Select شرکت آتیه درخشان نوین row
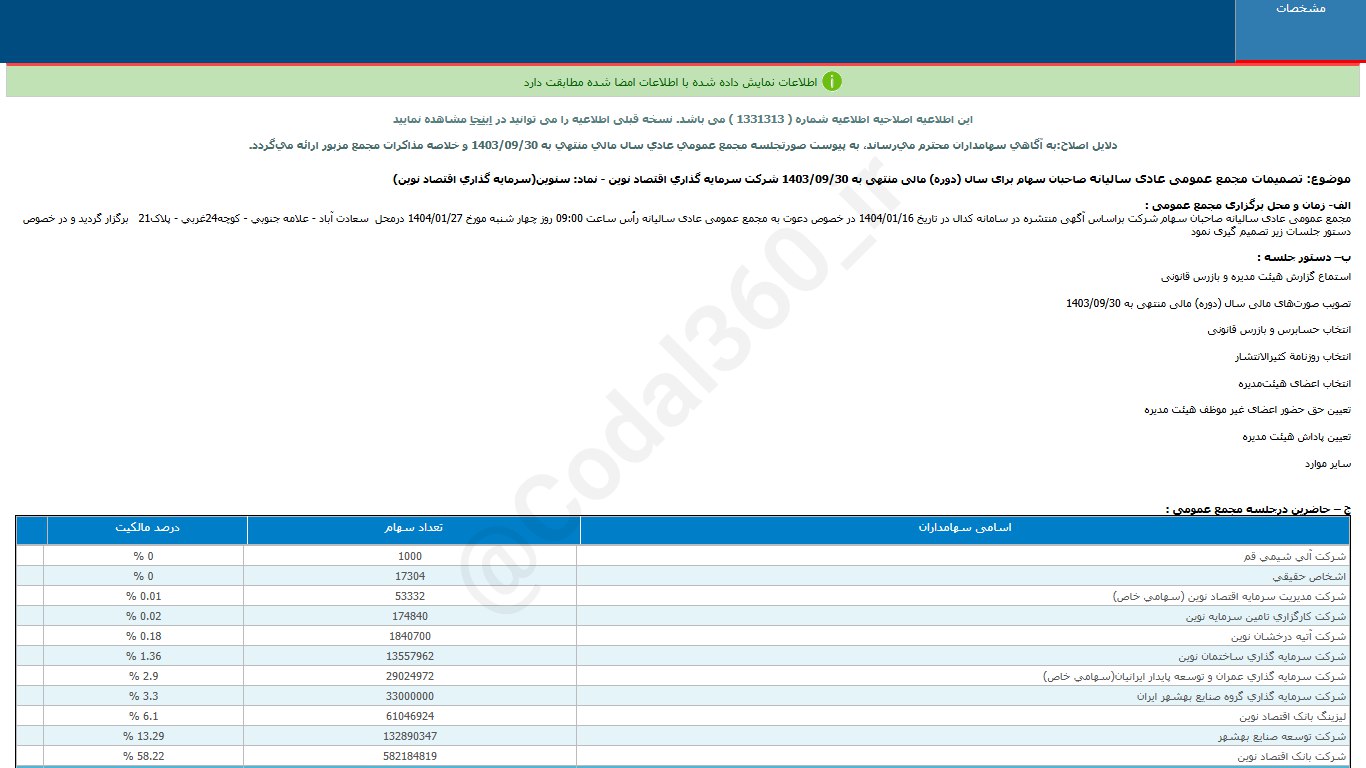The width and height of the screenshot is (1366, 768). click(x=1288, y=636)
